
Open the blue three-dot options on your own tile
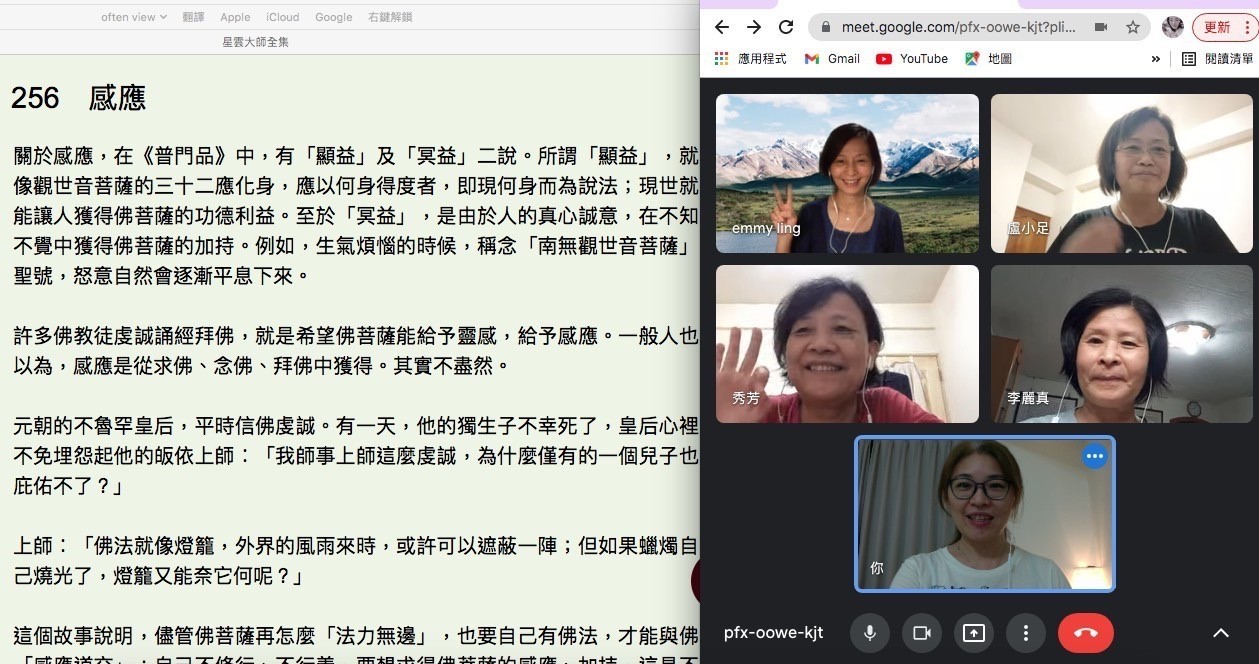1095,456
